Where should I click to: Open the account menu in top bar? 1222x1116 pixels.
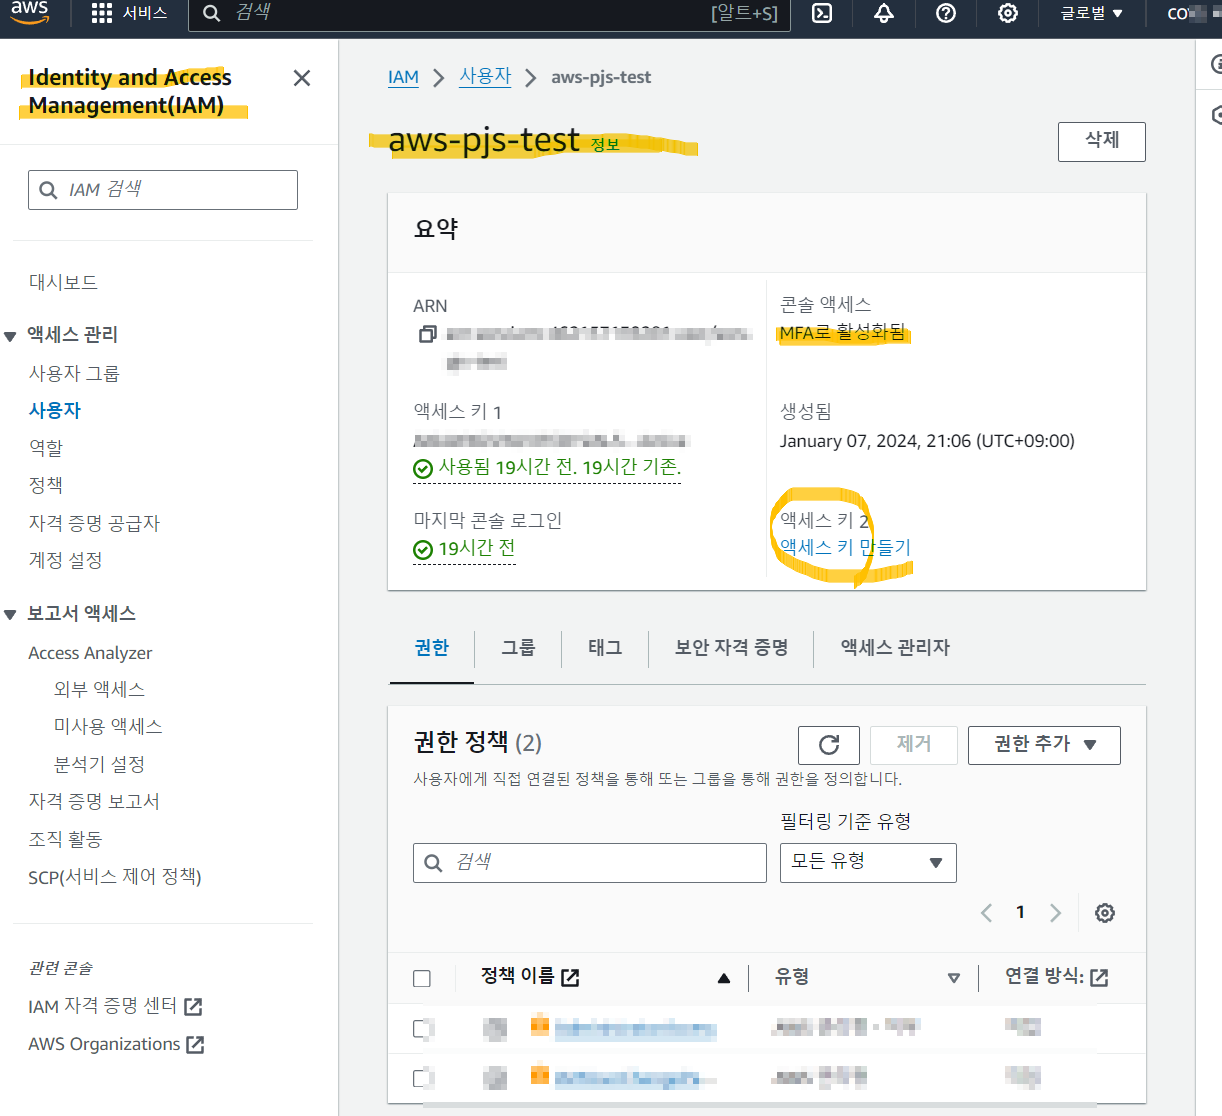pos(1194,13)
